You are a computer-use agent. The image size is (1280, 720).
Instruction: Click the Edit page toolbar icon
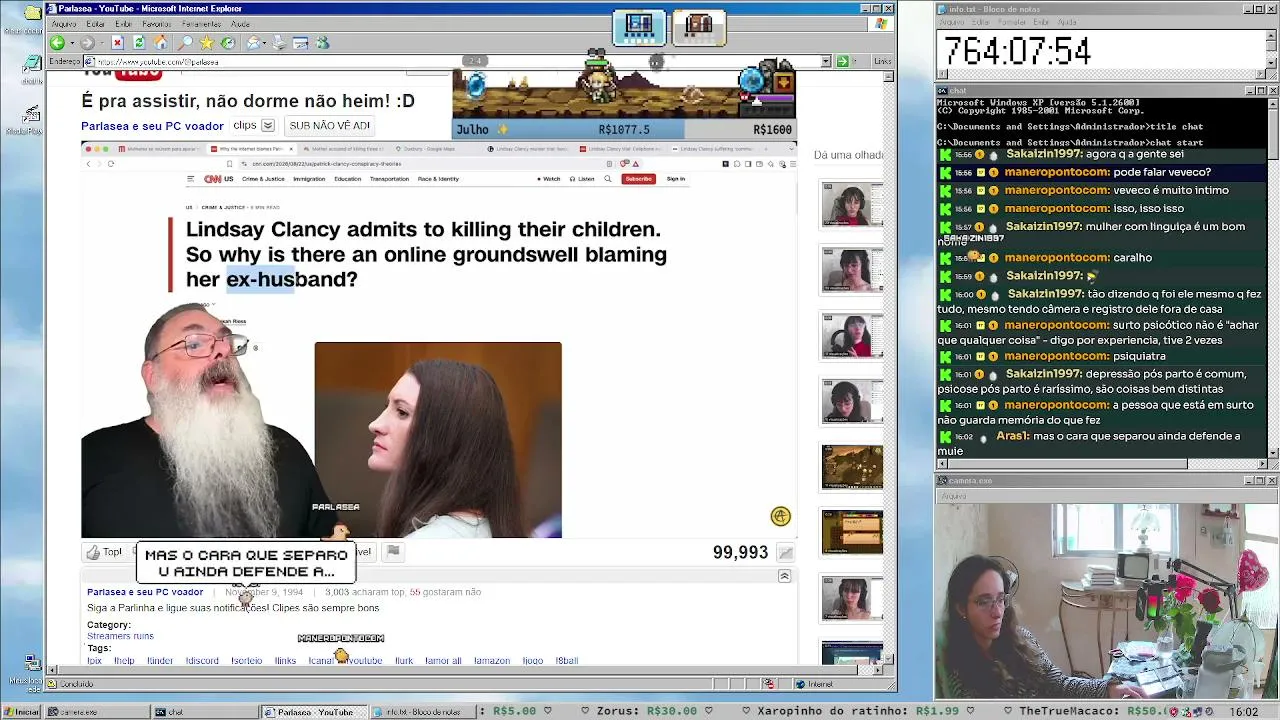[300, 43]
